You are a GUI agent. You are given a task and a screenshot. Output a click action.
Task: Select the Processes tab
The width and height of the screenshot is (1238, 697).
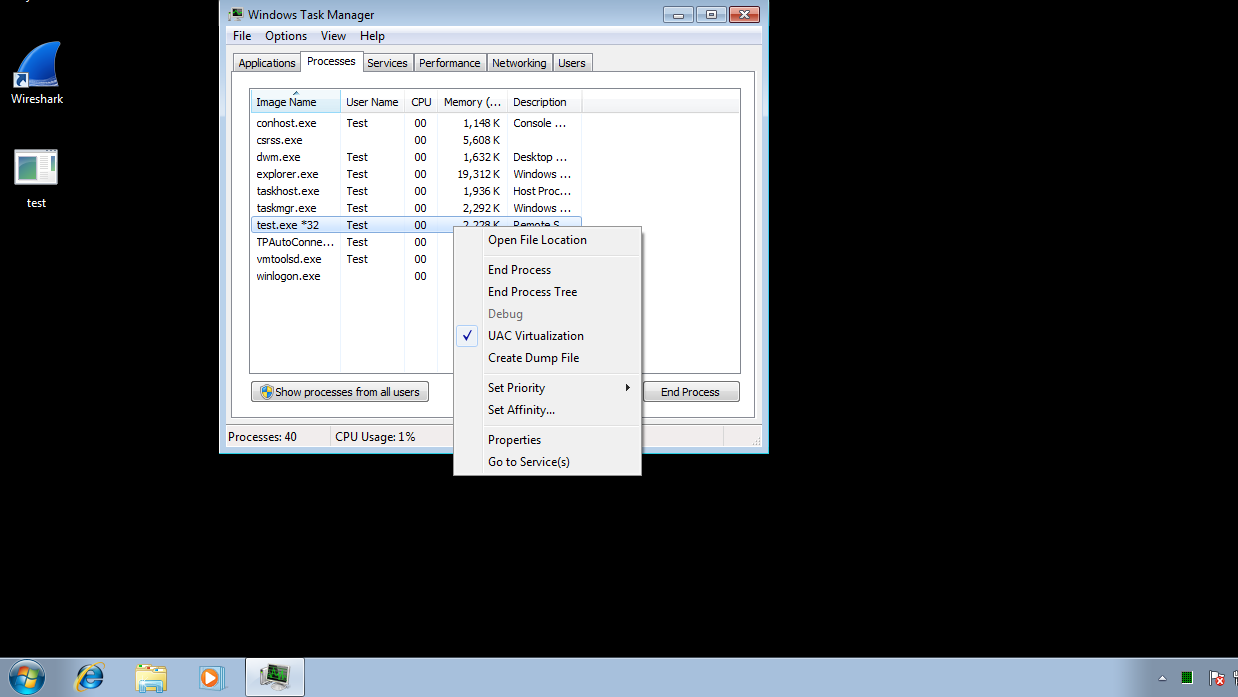point(331,61)
